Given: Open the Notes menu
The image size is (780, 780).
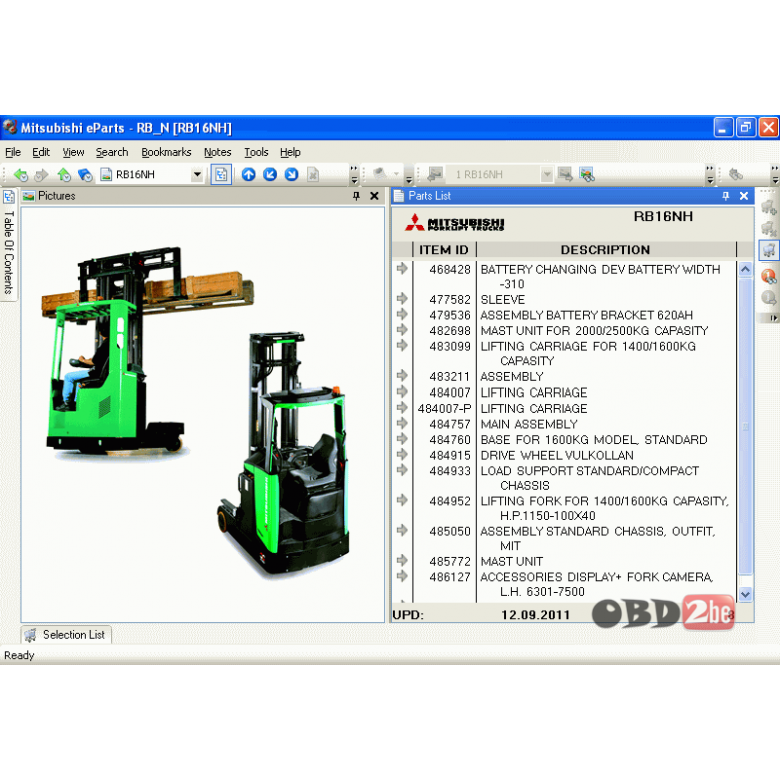Looking at the screenshot, I should [x=217, y=152].
